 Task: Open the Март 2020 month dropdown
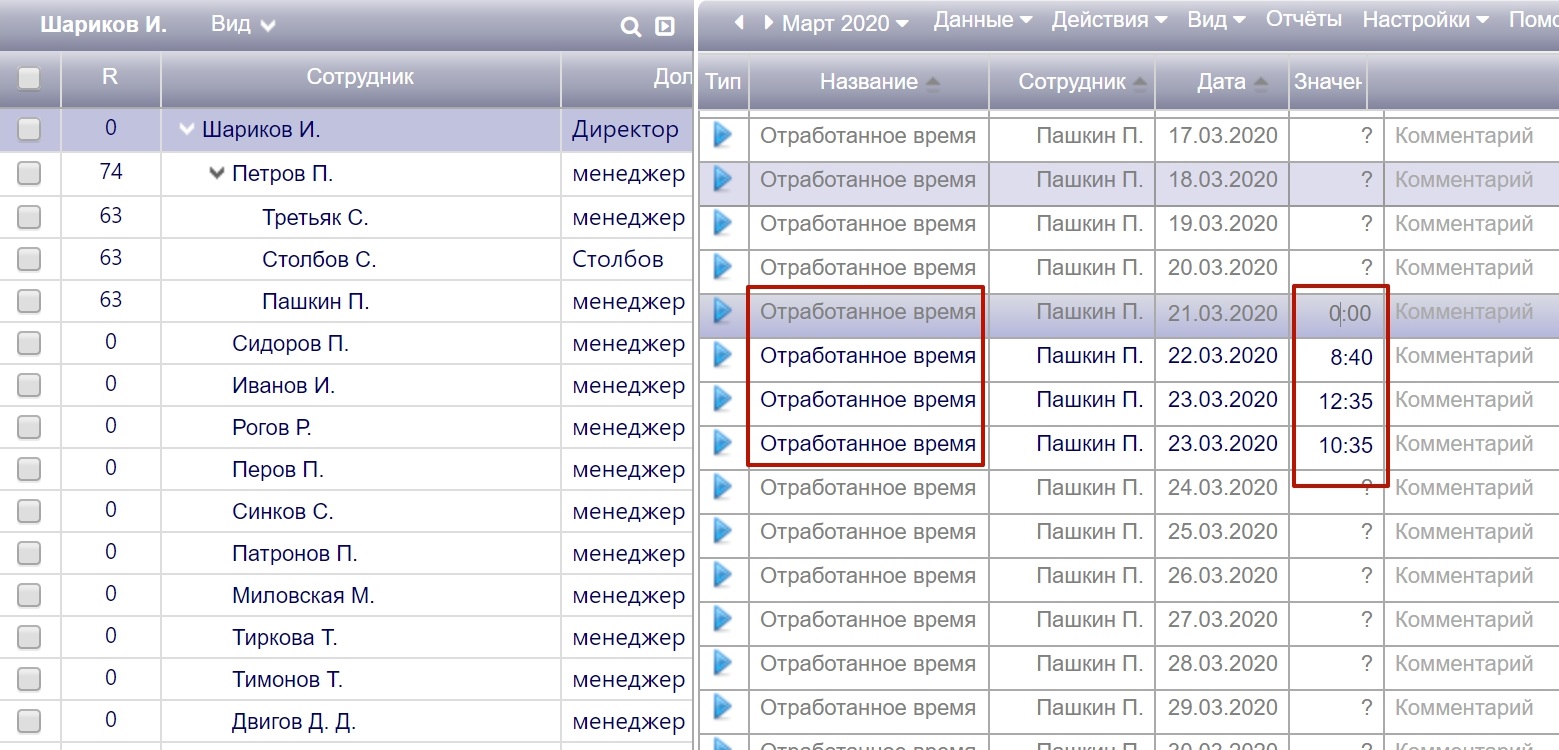845,23
